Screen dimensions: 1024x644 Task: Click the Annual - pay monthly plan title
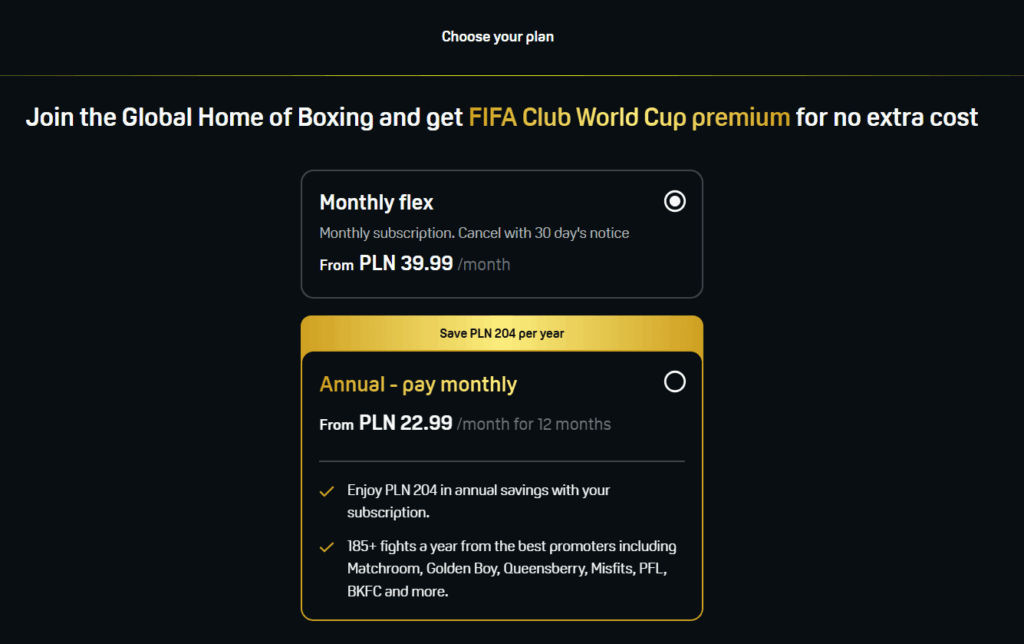tap(418, 385)
